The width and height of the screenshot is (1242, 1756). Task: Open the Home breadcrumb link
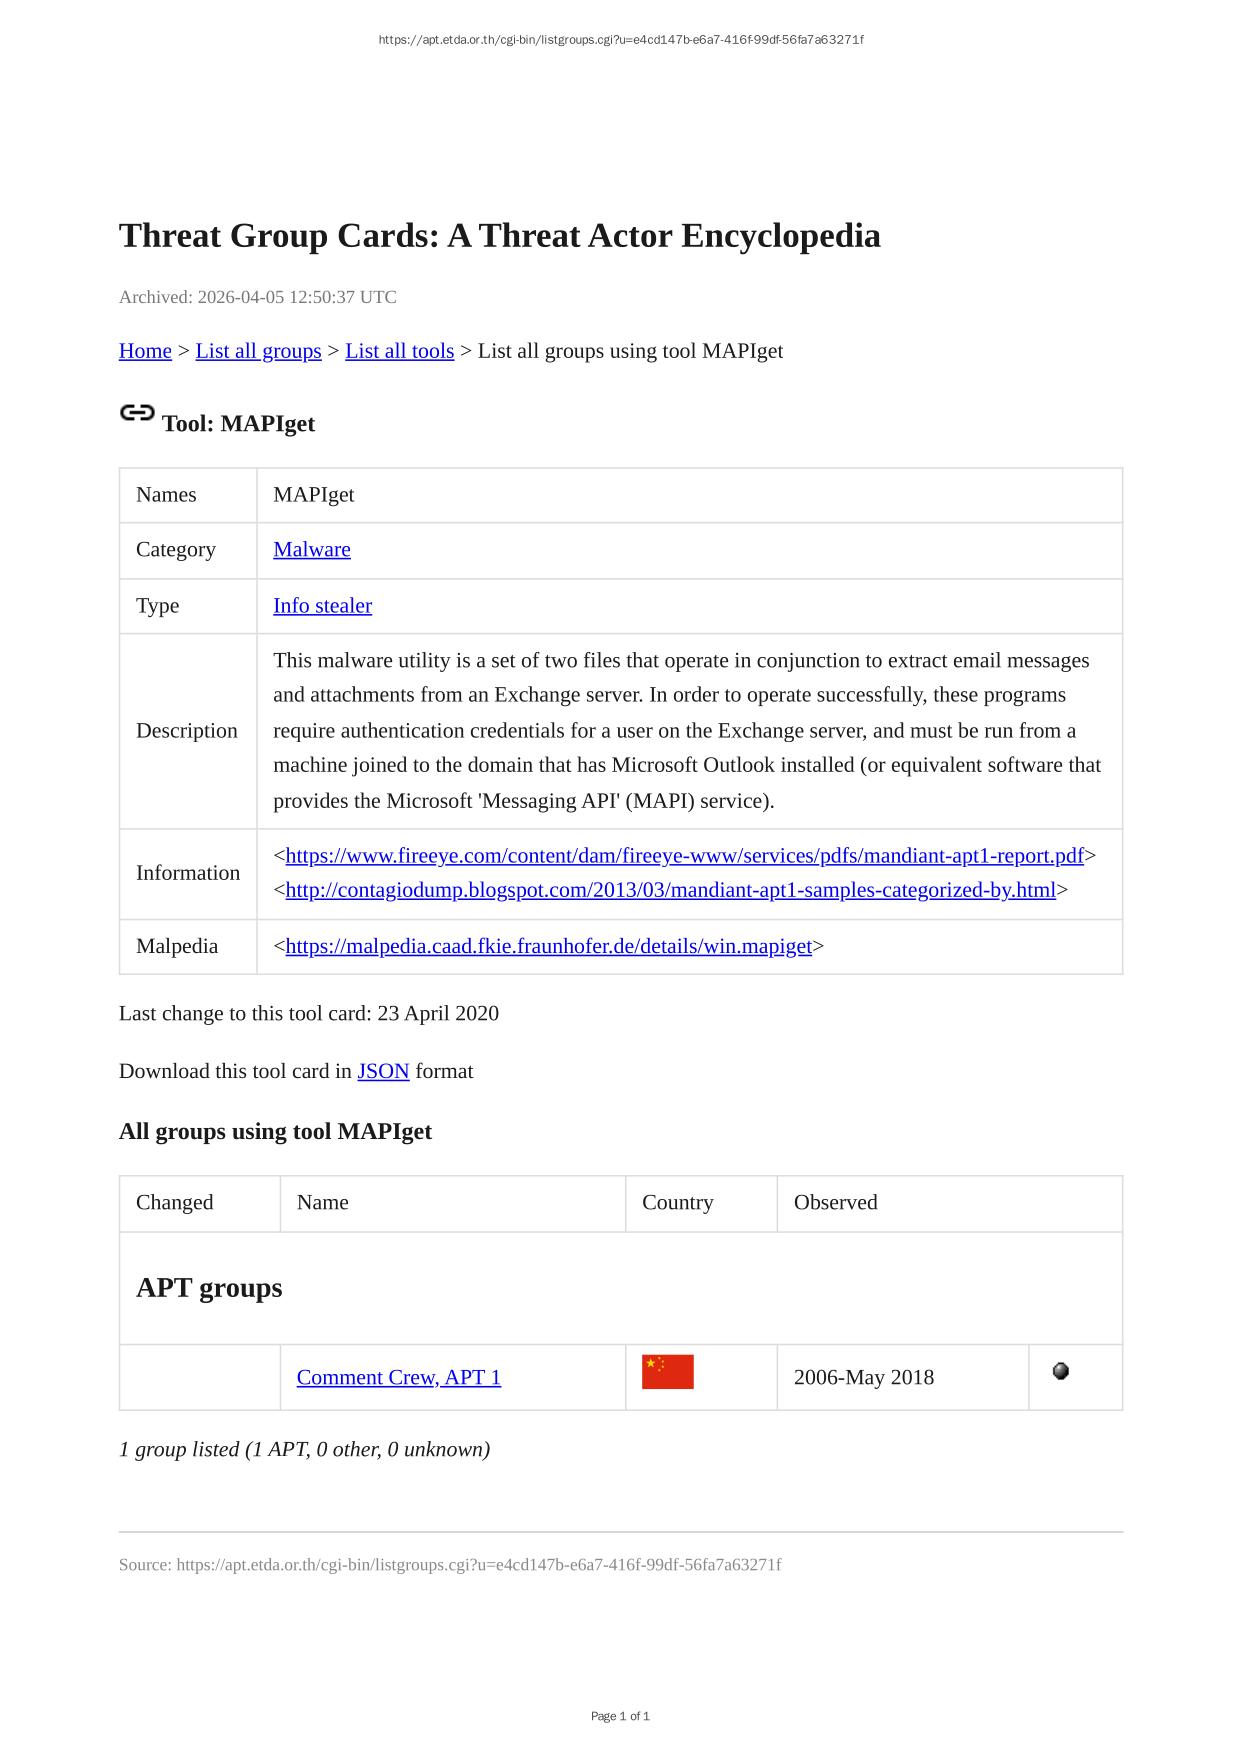145,351
